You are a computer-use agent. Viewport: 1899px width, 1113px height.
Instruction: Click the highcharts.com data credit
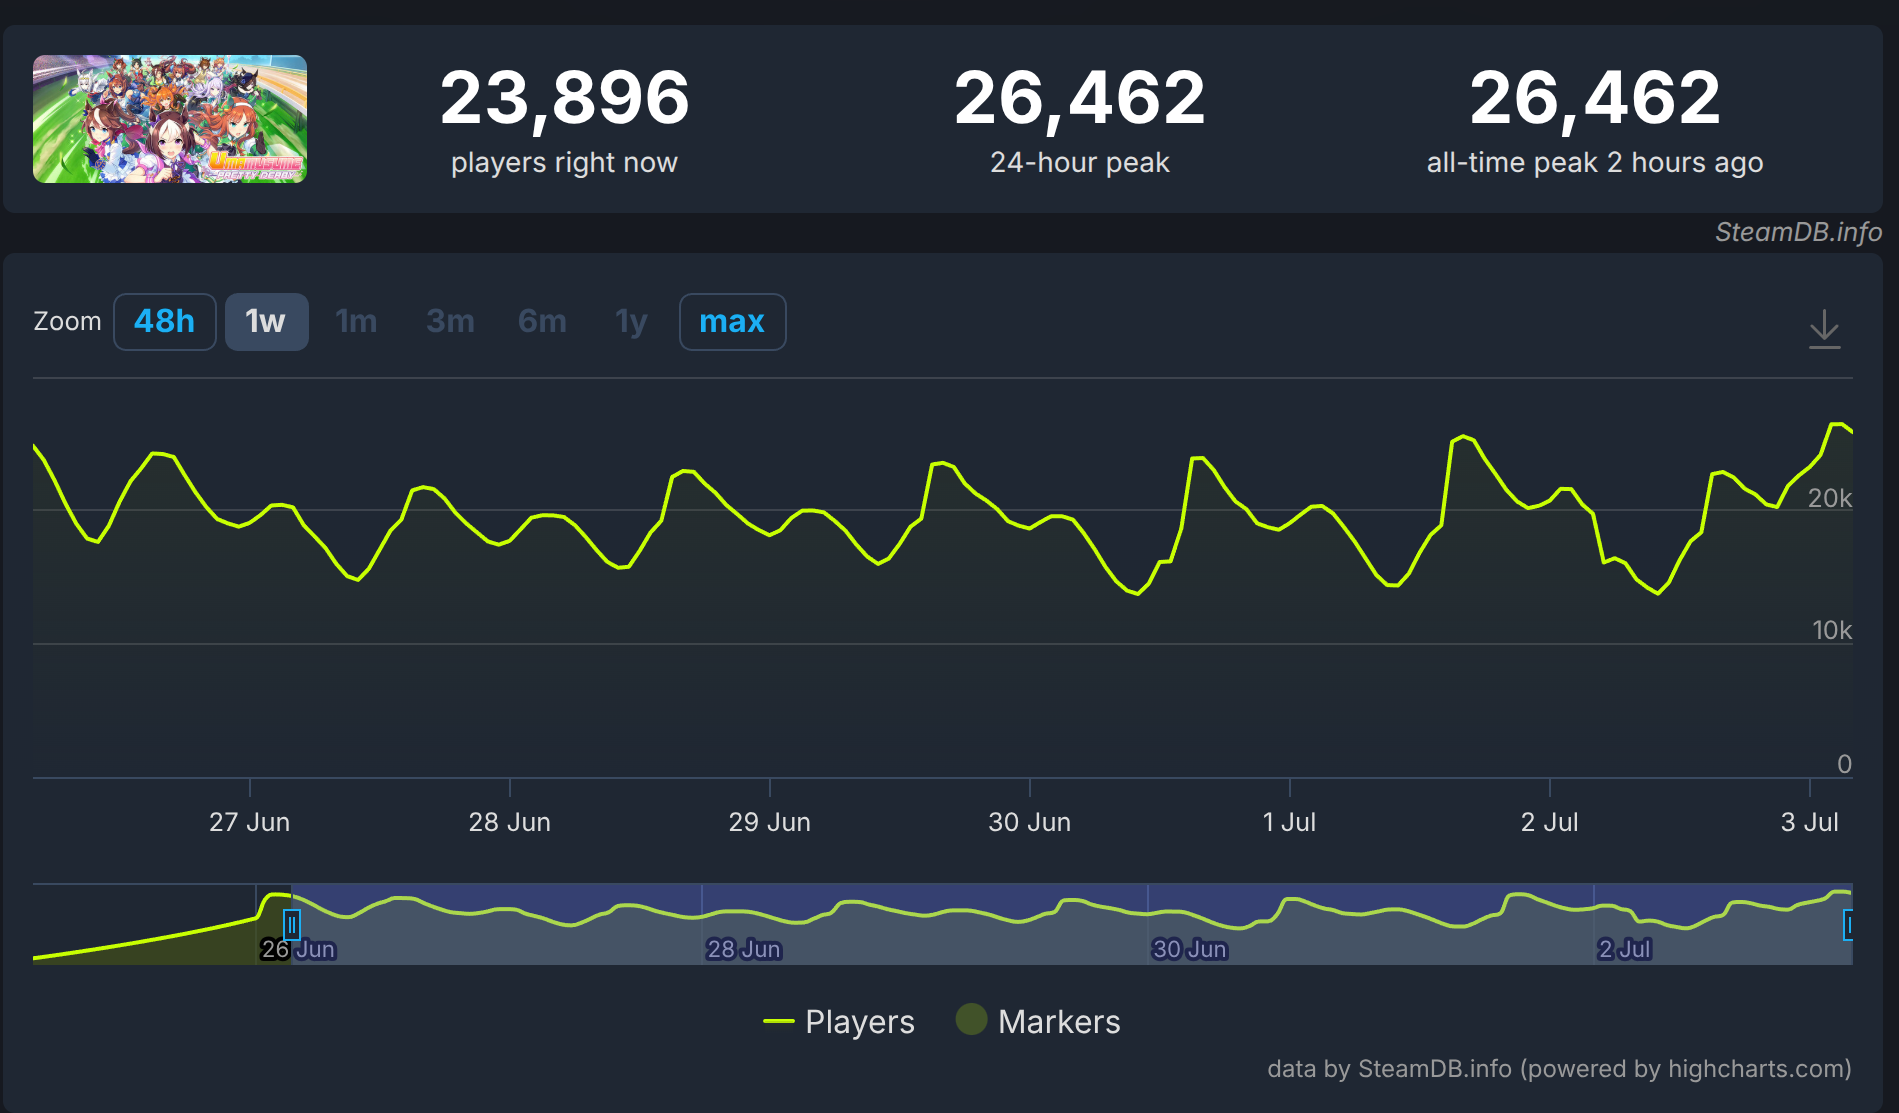(1559, 1069)
